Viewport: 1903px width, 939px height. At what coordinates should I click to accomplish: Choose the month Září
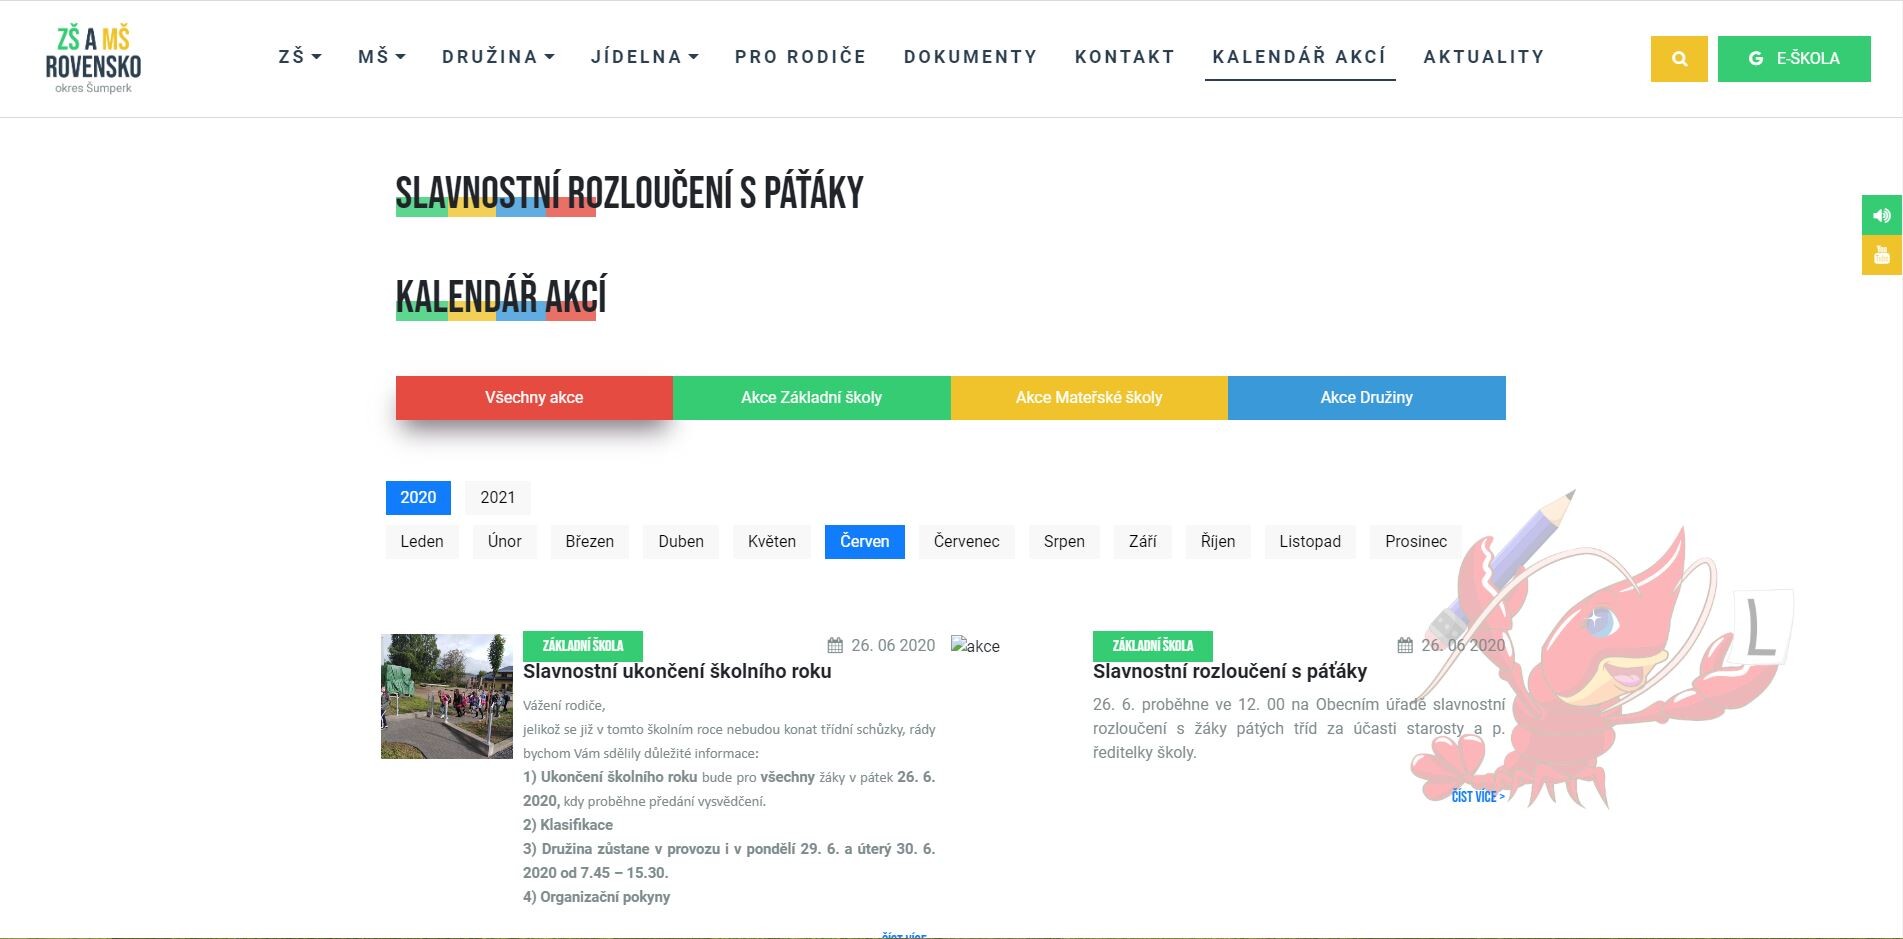pyautogui.click(x=1142, y=542)
